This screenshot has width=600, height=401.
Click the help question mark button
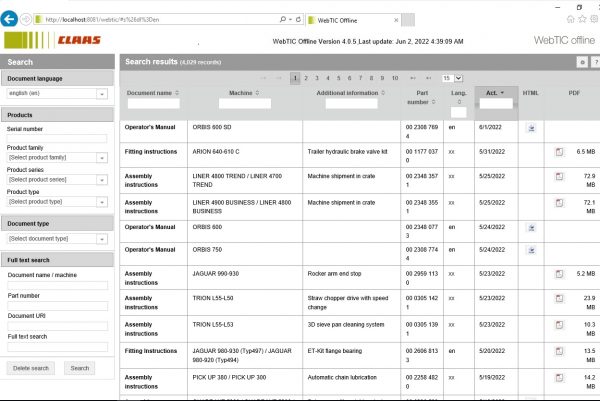click(x=596, y=62)
